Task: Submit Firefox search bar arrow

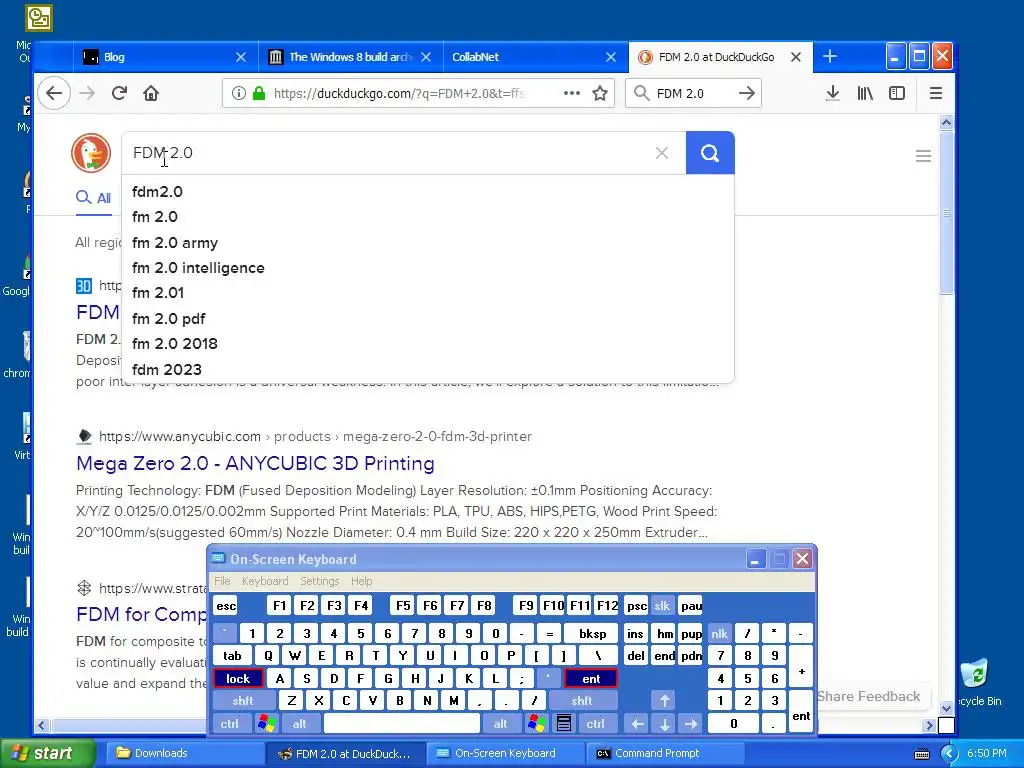Action: (746, 93)
